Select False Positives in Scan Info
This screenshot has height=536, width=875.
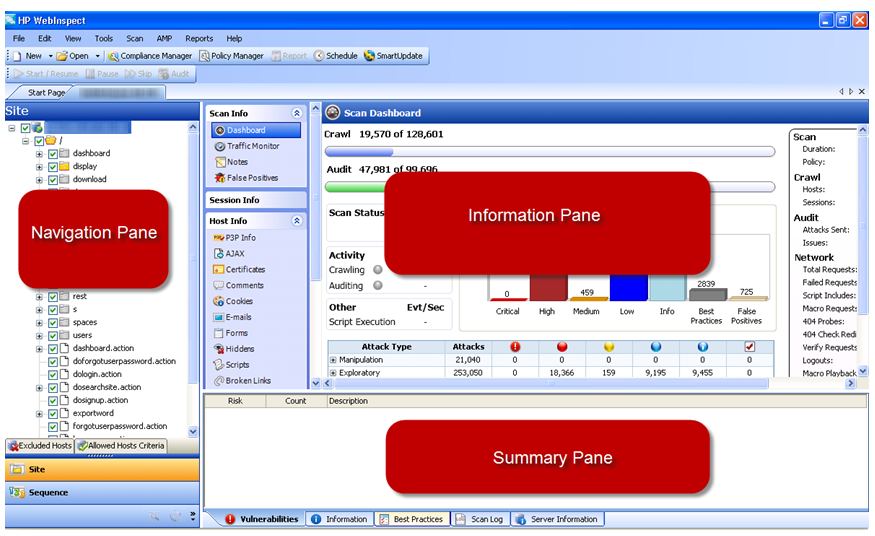point(252,178)
